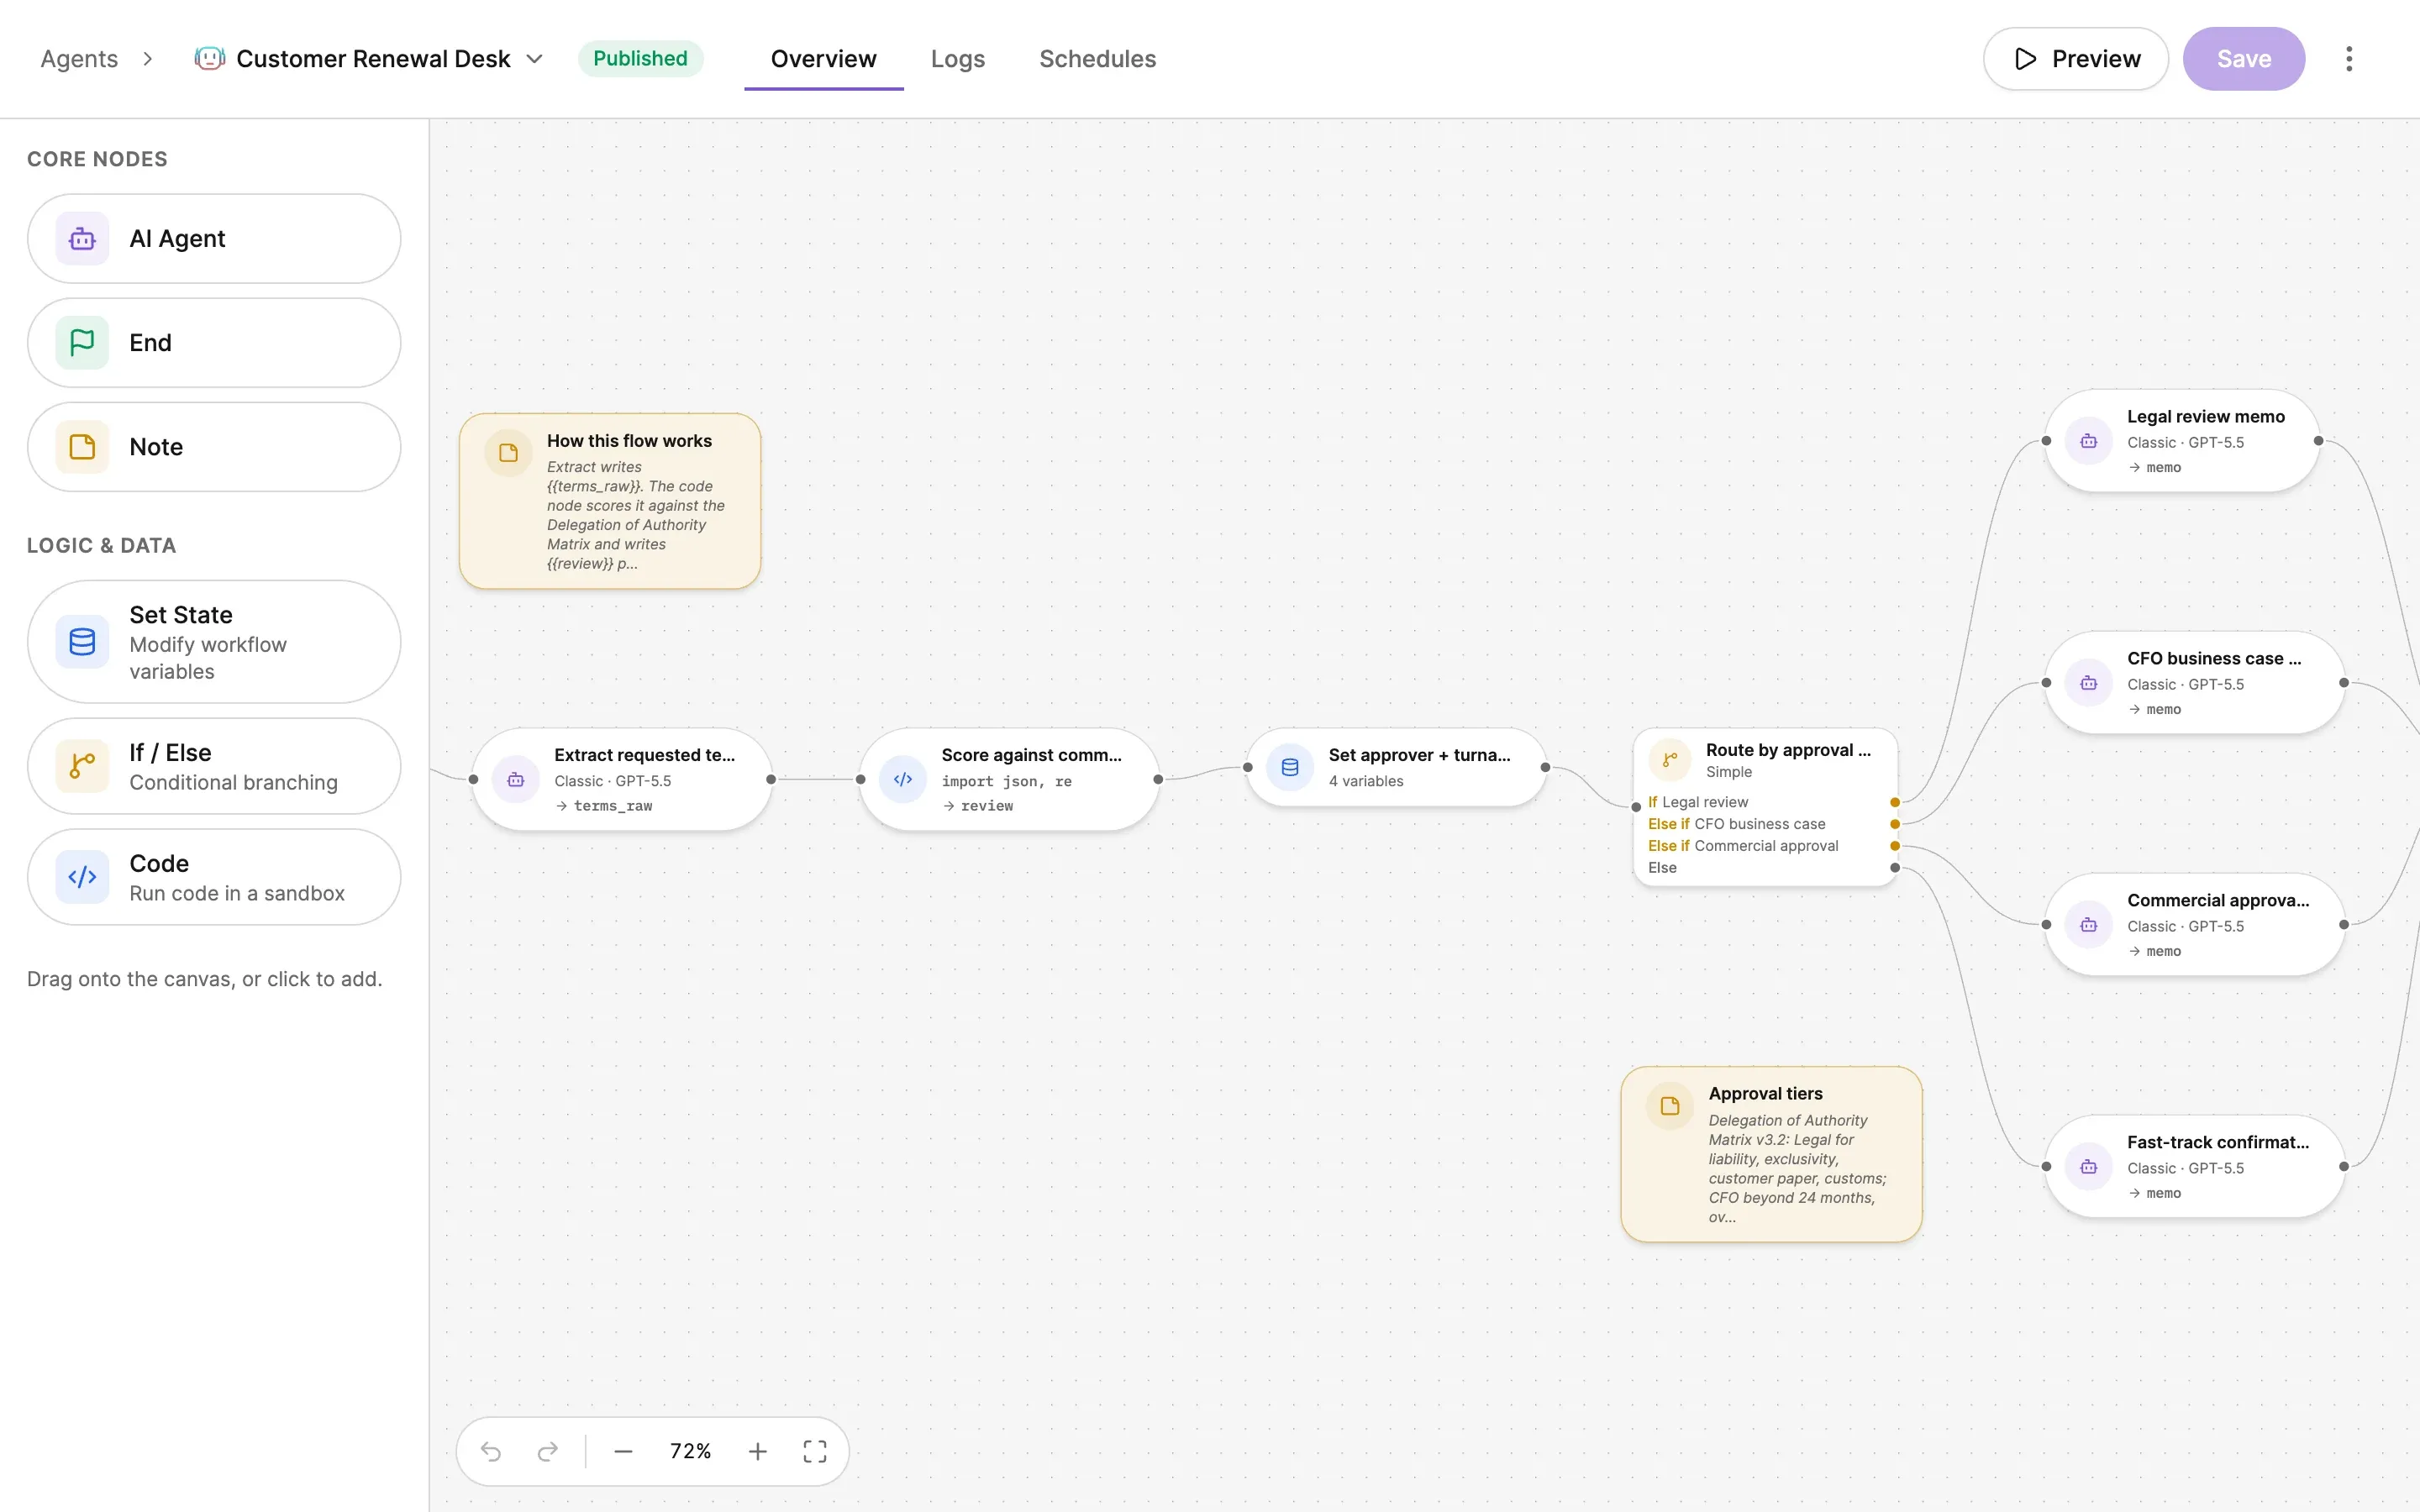Click the Set approver node database icon
Screen dimensions: 2420x1512
click(1290, 767)
